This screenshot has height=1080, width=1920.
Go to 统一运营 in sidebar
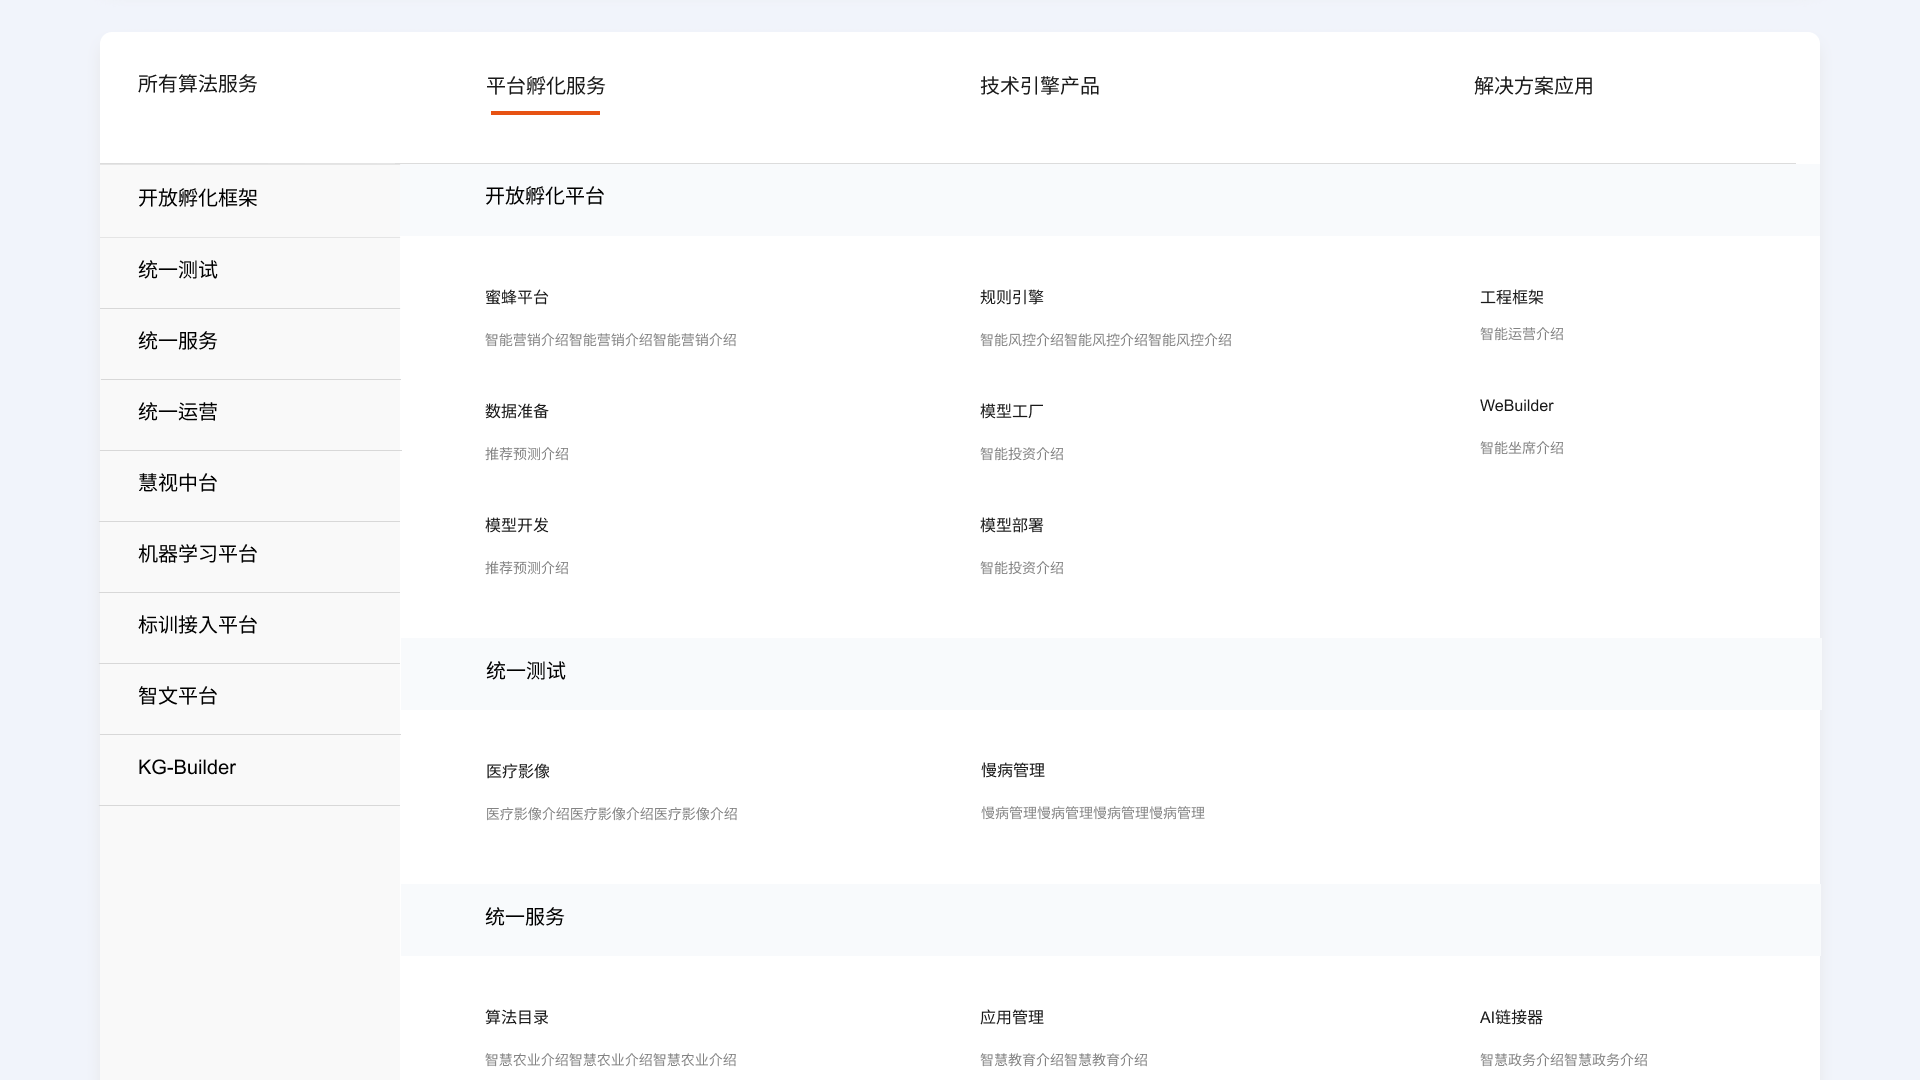coord(177,412)
